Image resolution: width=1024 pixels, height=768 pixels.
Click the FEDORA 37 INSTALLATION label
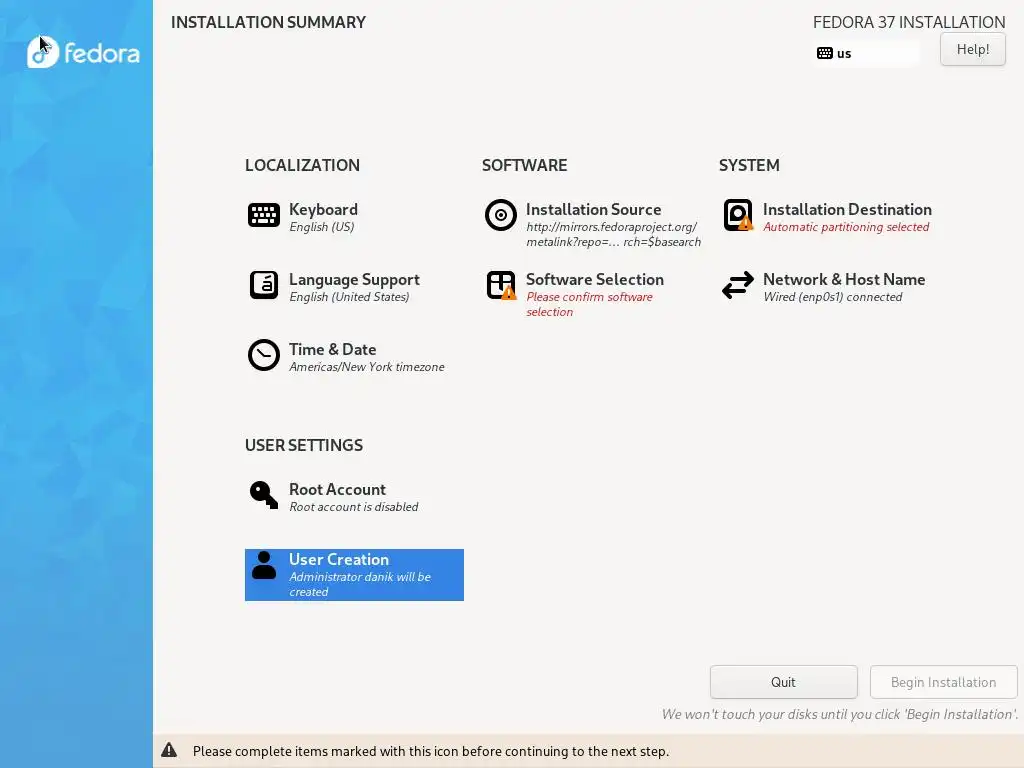coord(909,22)
